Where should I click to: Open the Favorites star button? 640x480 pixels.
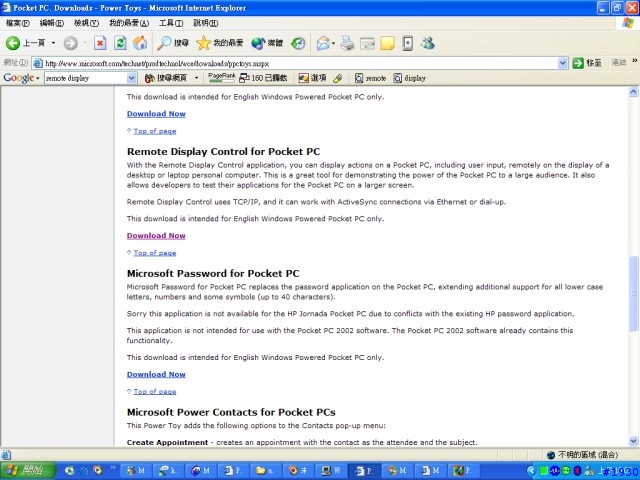point(219,43)
